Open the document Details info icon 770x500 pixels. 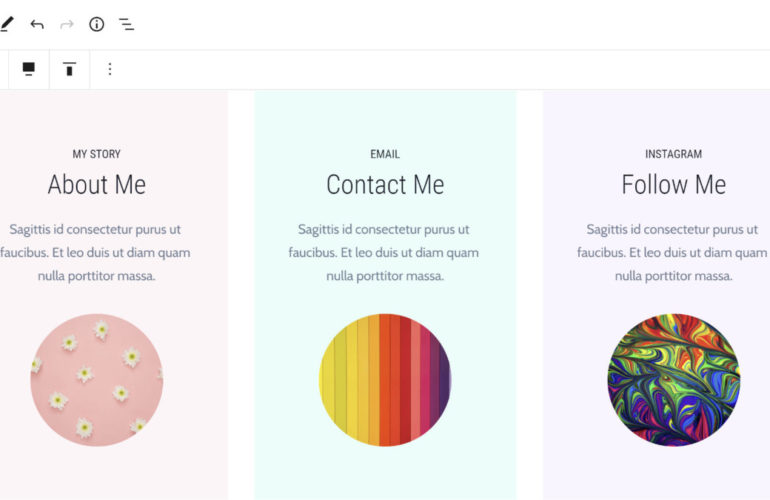pyautogui.click(x=97, y=24)
